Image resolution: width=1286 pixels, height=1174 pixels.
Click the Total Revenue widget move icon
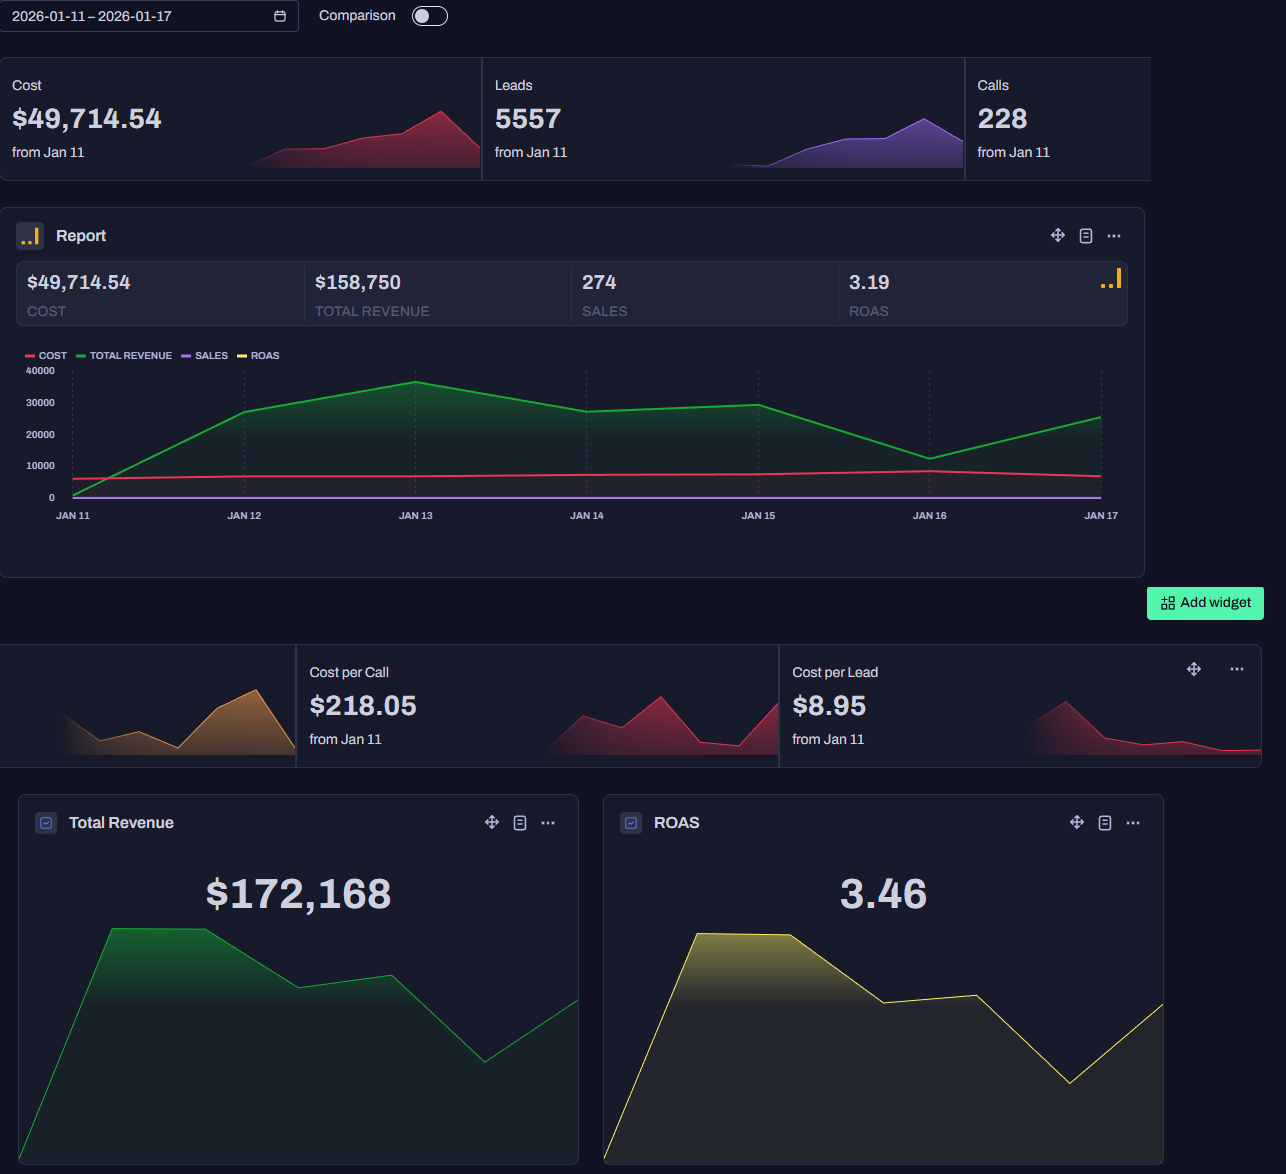point(492,823)
